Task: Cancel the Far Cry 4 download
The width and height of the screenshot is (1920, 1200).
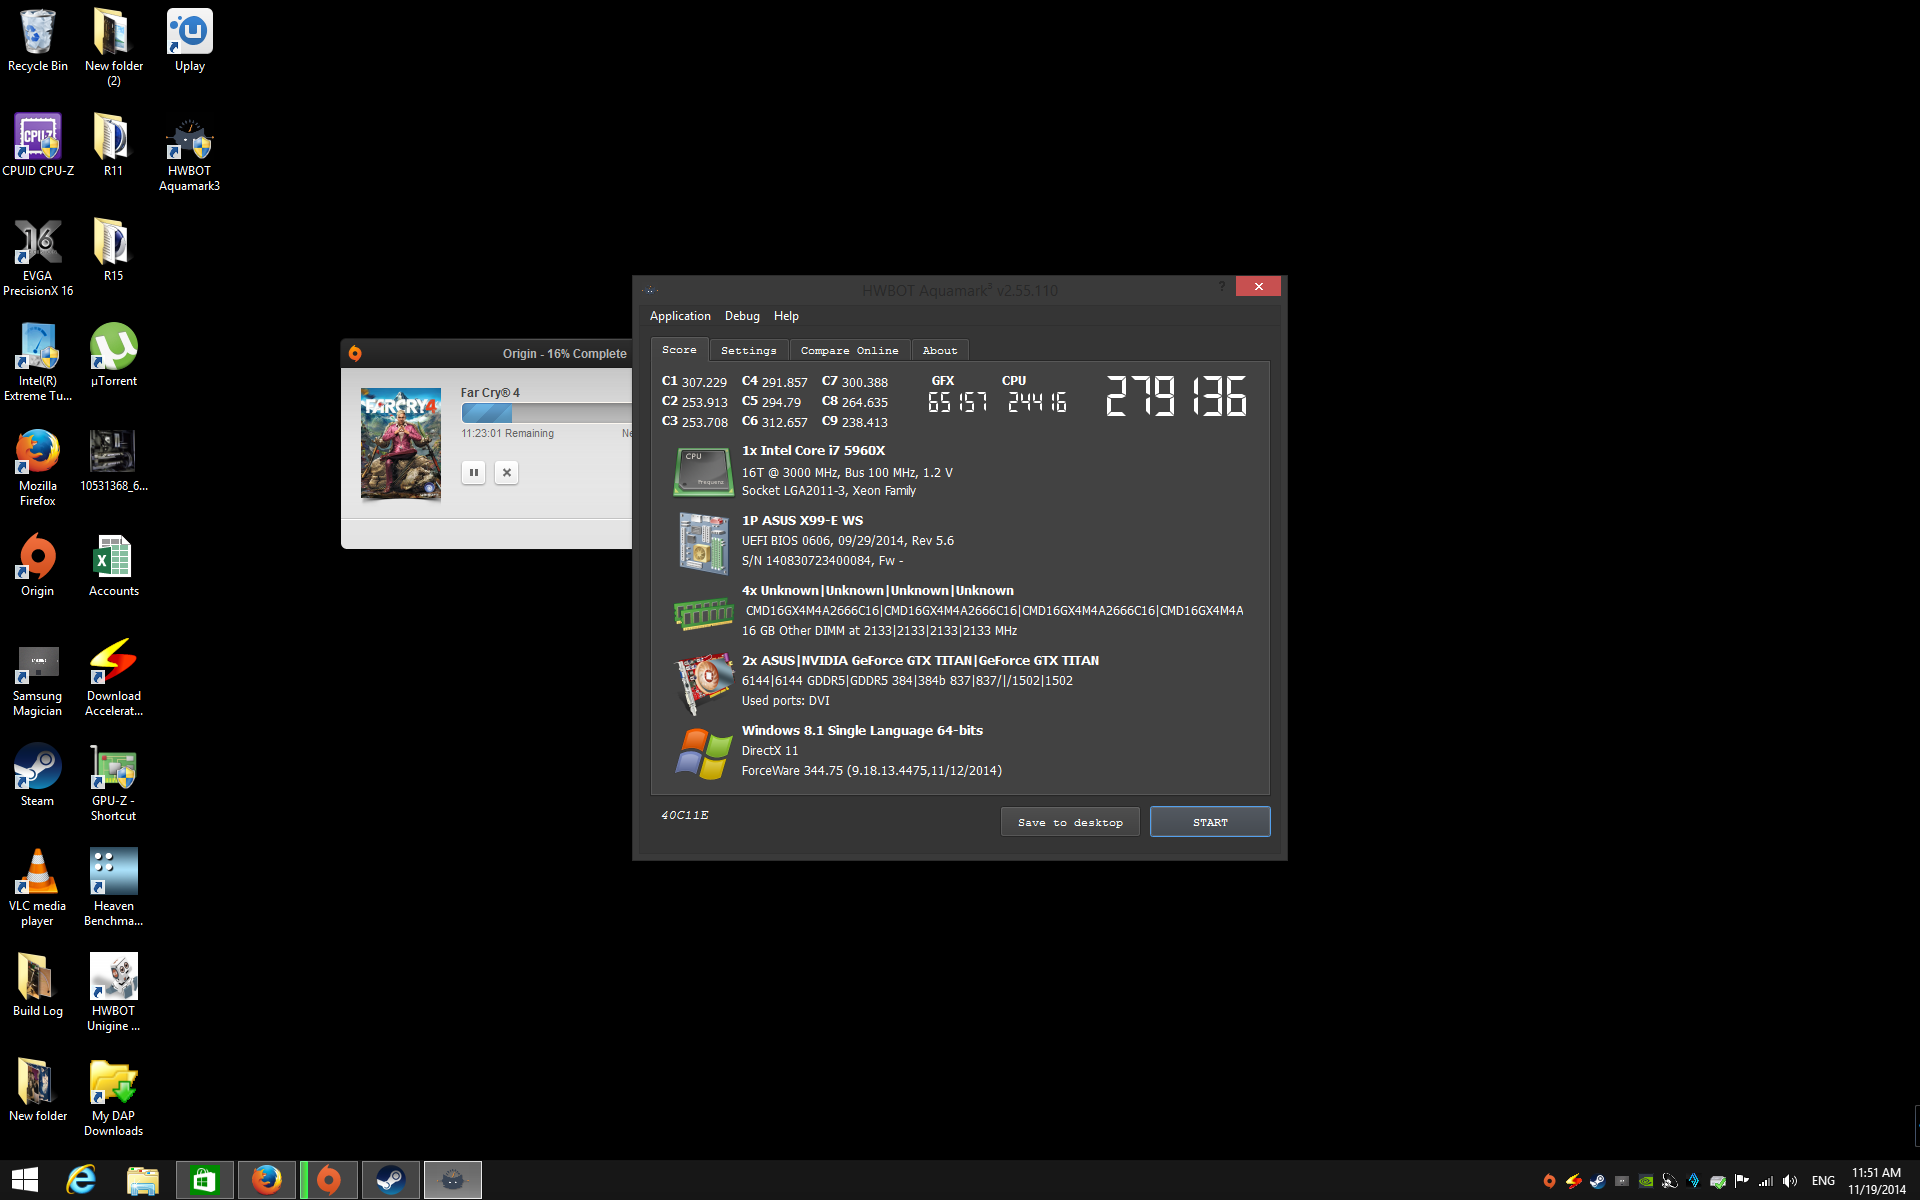Action: point(507,472)
